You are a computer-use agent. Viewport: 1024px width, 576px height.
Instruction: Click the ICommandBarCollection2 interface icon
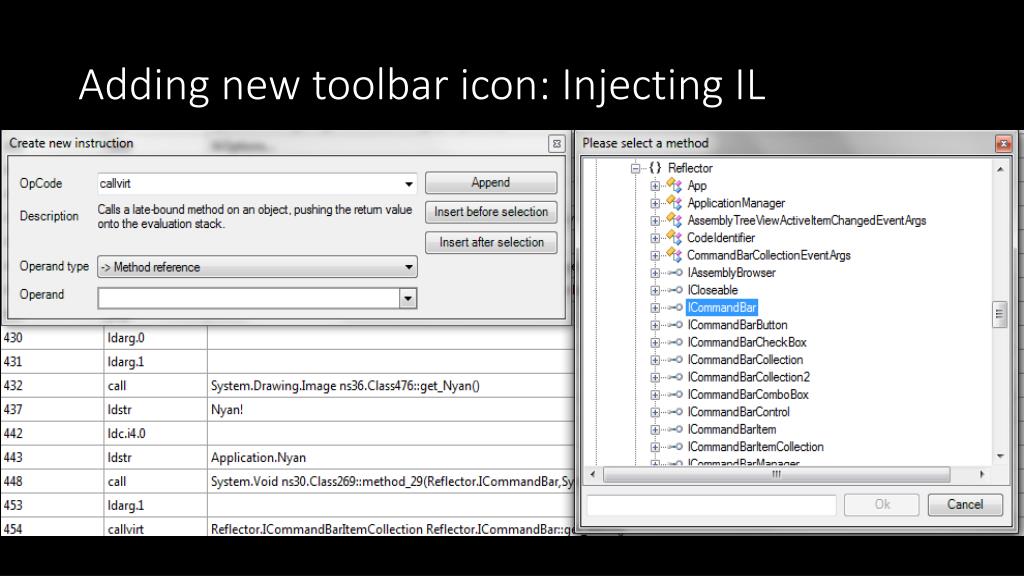[x=675, y=377]
